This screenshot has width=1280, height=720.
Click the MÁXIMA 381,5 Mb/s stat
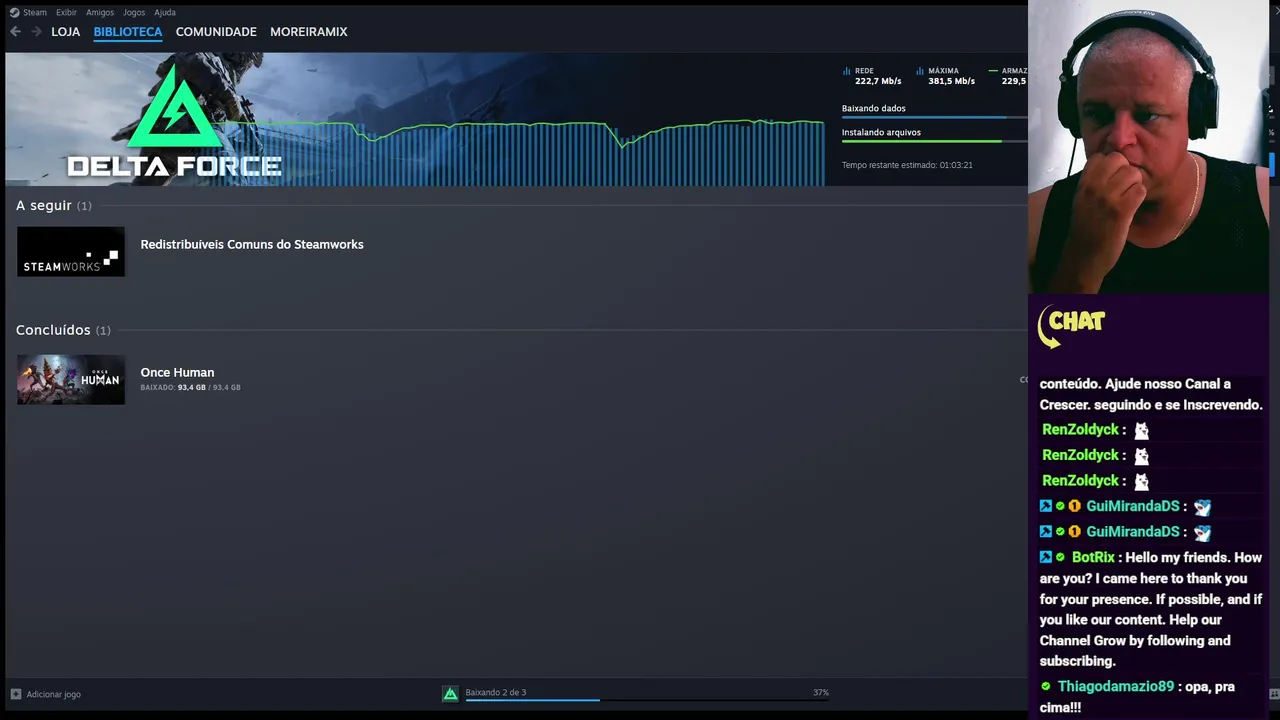coord(945,76)
